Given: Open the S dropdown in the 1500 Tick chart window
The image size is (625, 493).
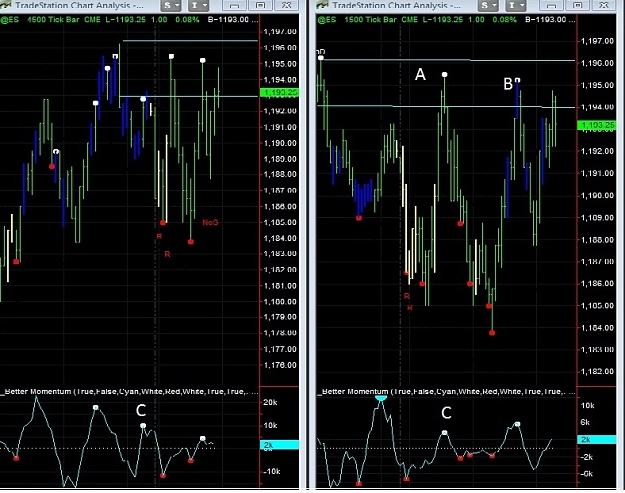Looking at the screenshot, I should (489, 5).
